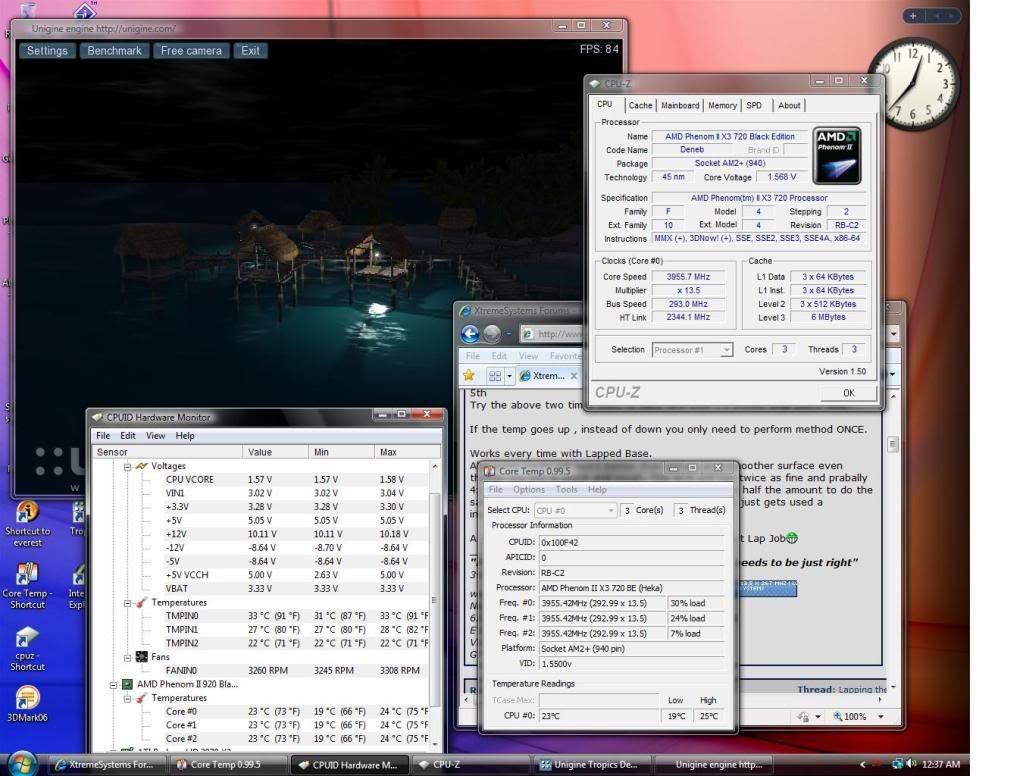
Task: Open the Processor #1 selection dropdown in CPU-Z
Action: (x=692, y=350)
